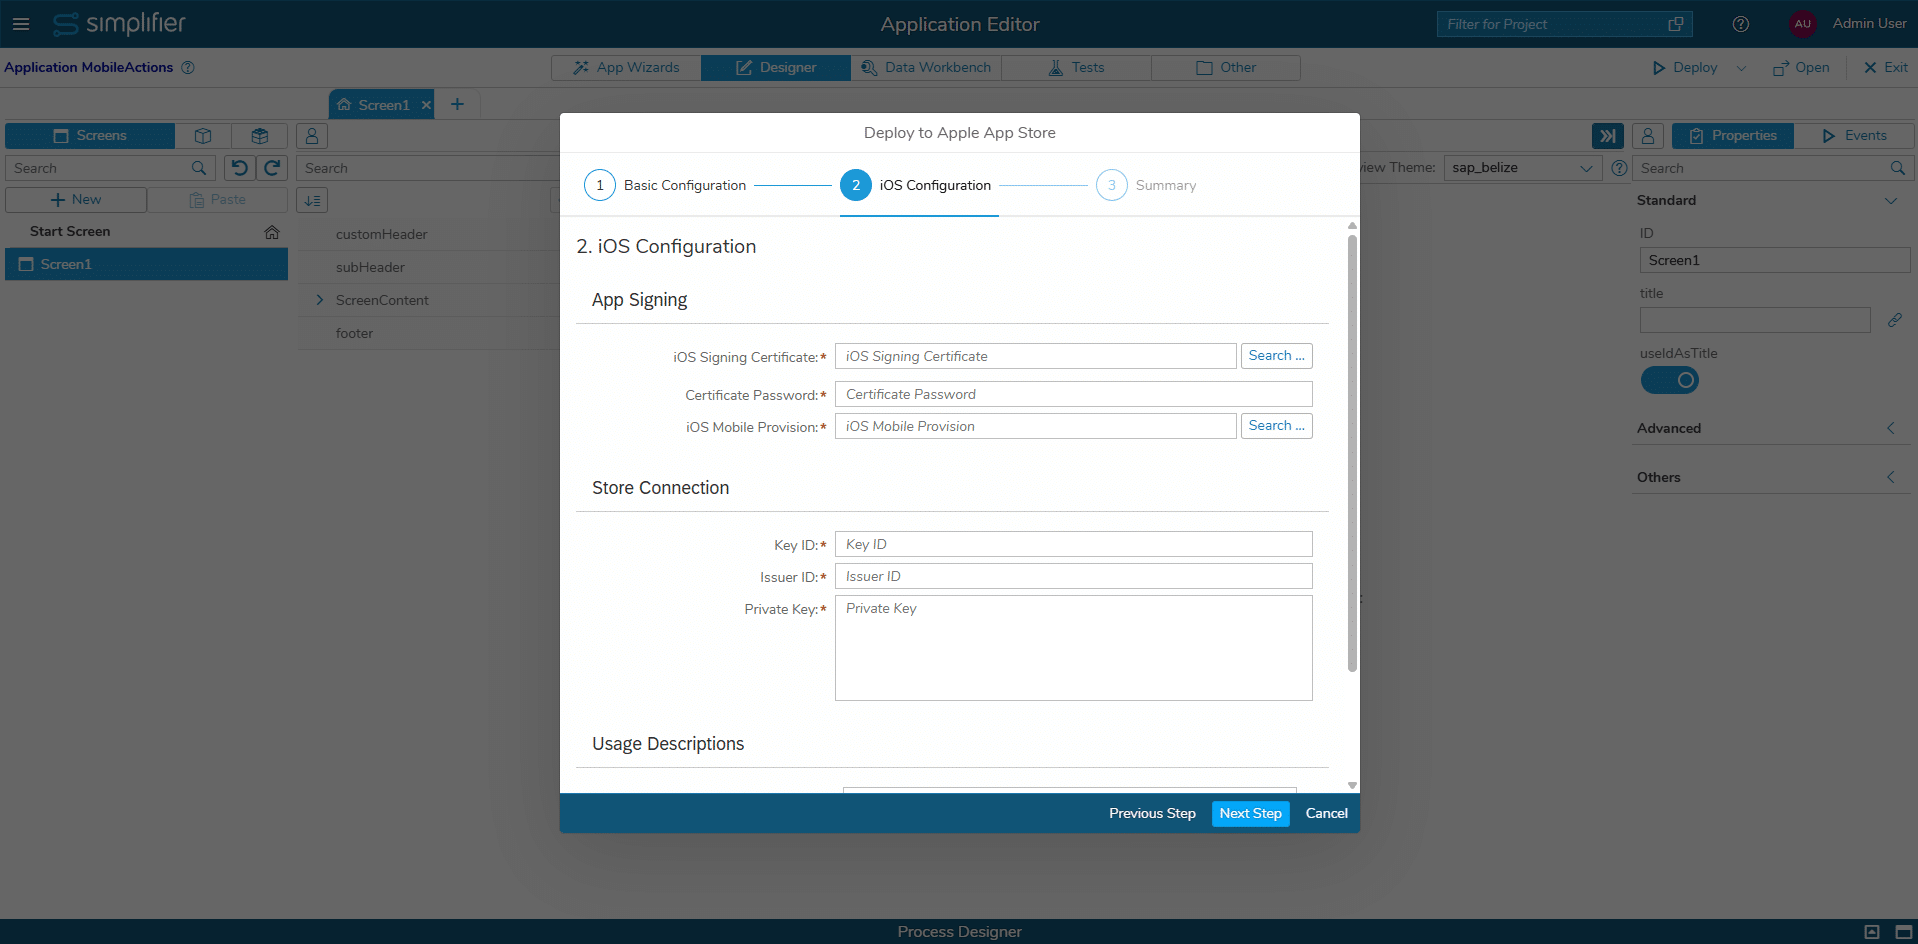Click the user icon next to left panel tabs
This screenshot has width=1918, height=944.
(x=312, y=136)
